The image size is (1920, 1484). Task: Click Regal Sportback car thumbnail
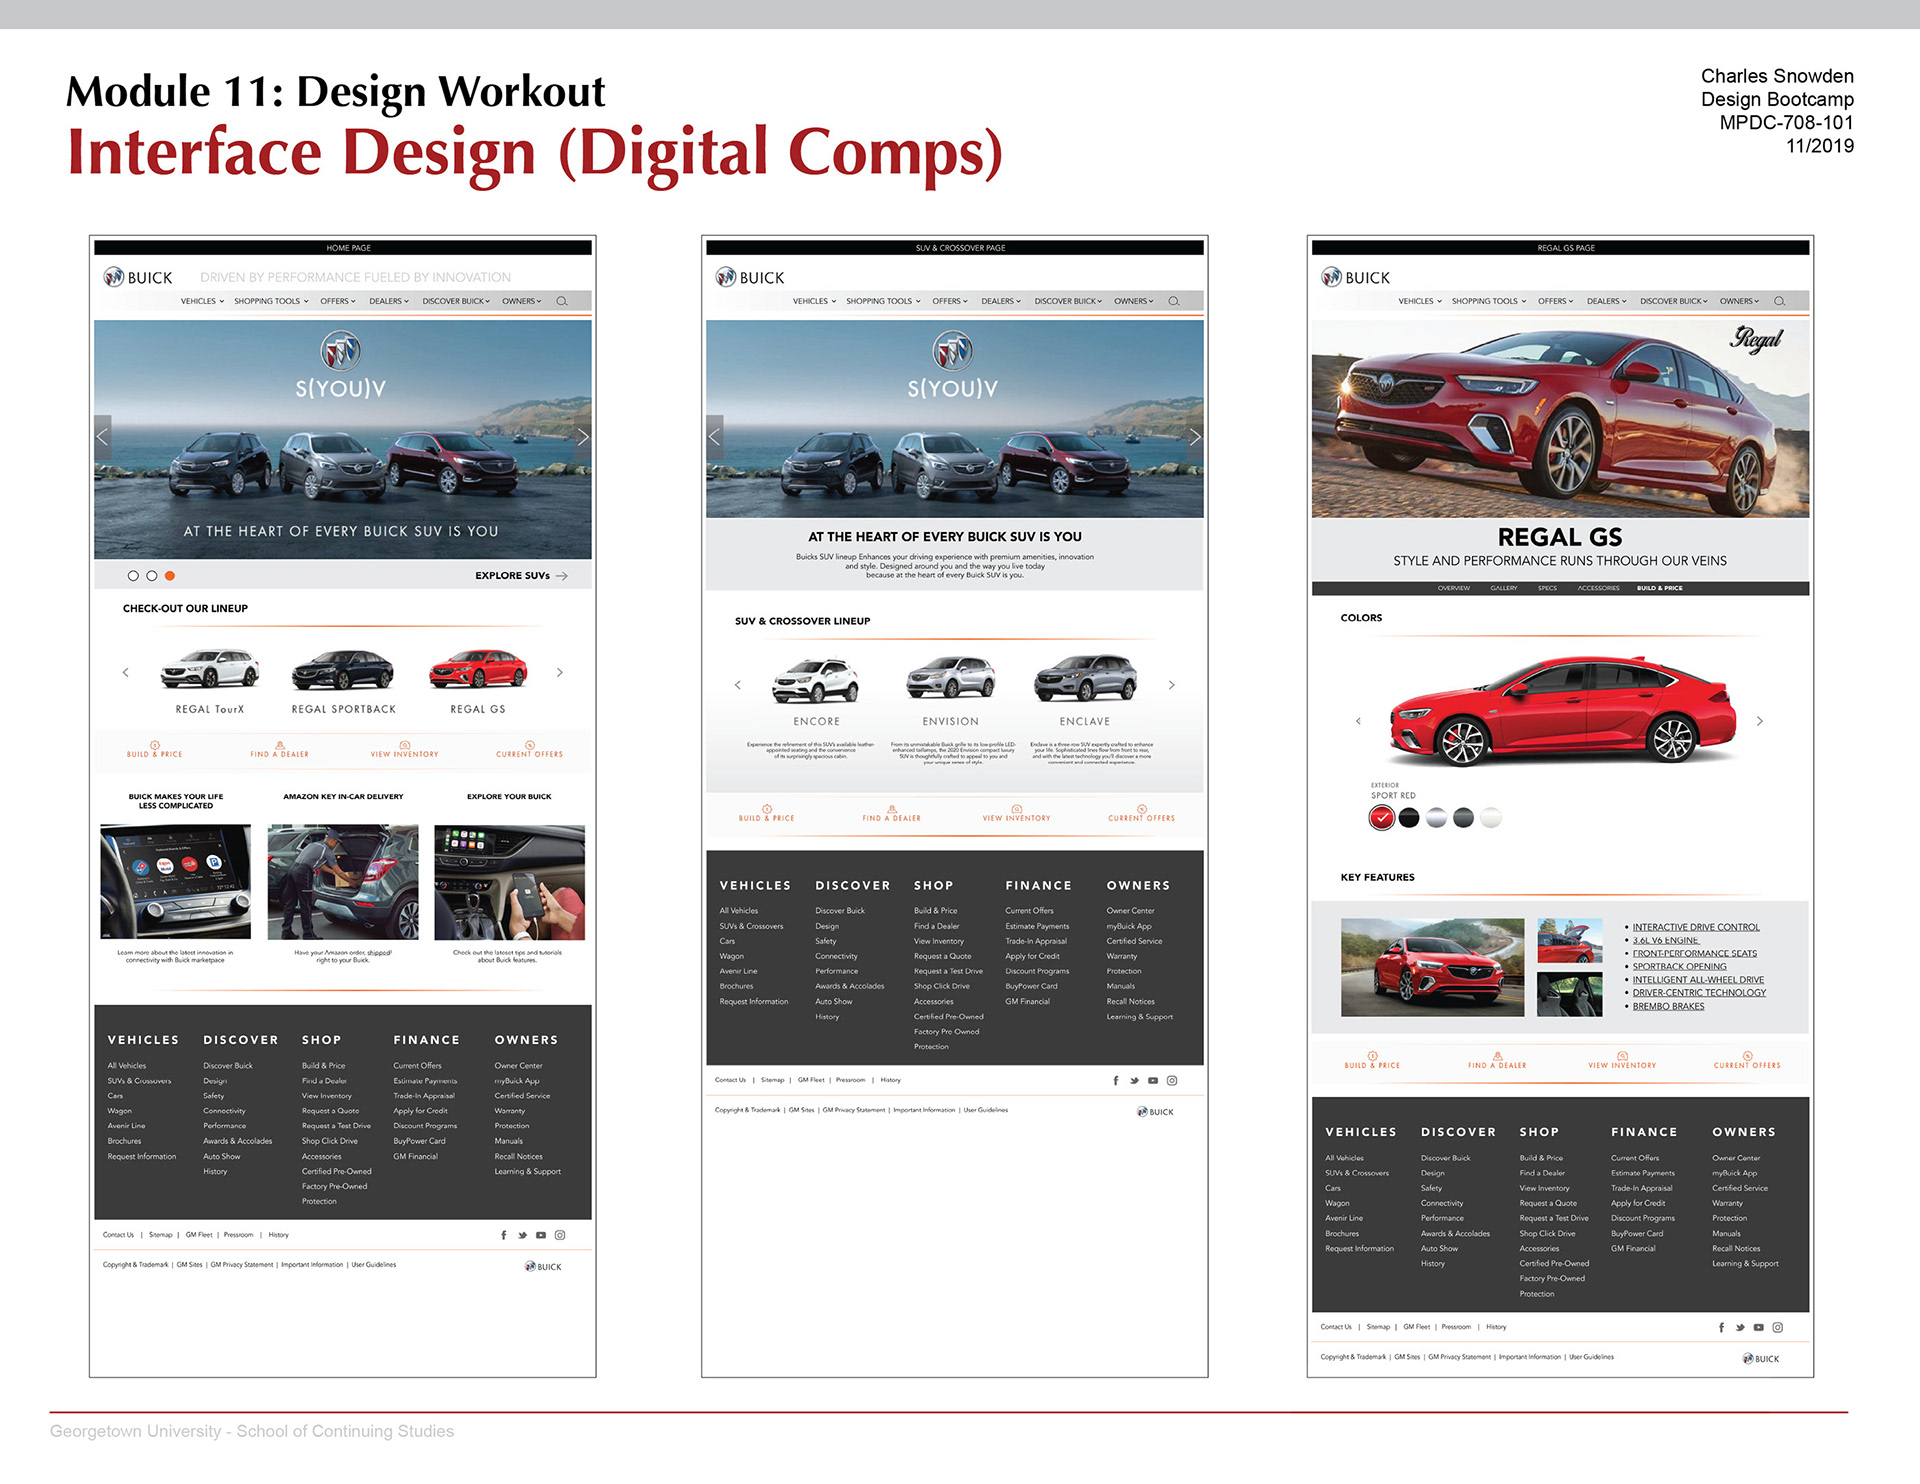click(343, 669)
